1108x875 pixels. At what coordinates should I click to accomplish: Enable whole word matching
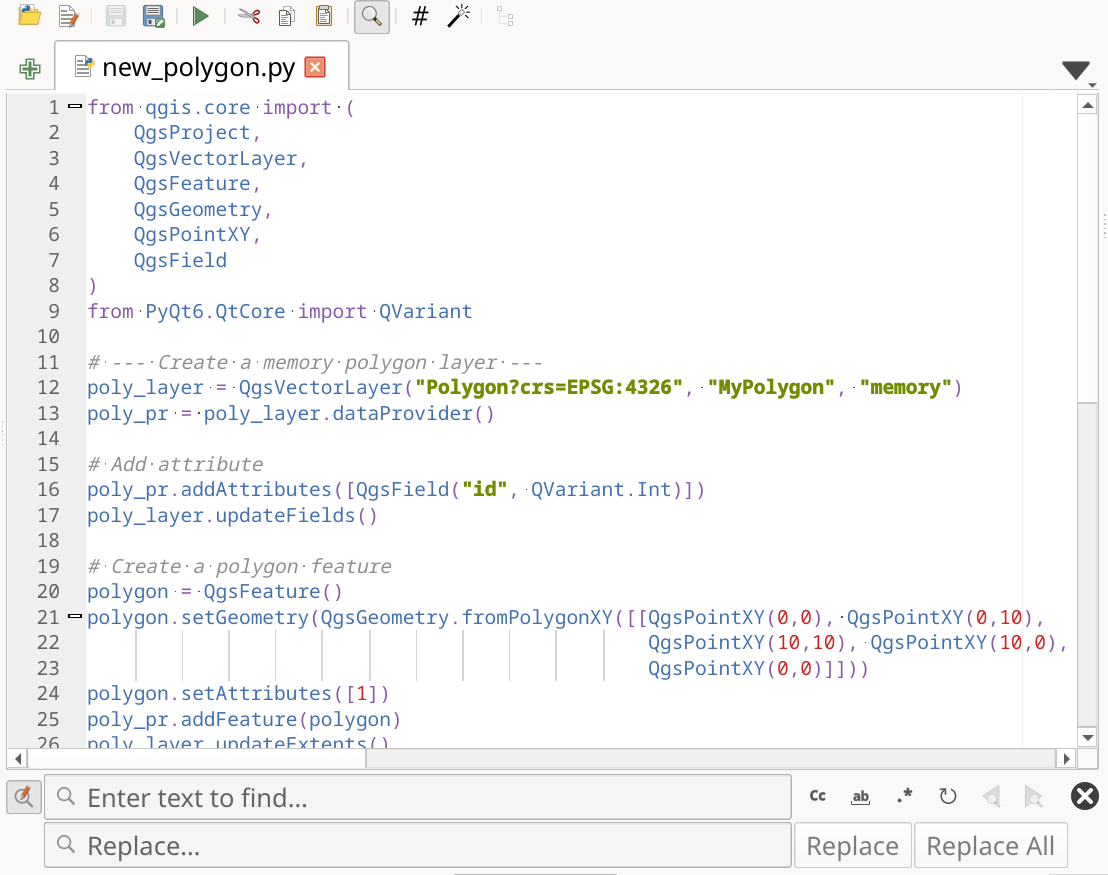pos(860,796)
